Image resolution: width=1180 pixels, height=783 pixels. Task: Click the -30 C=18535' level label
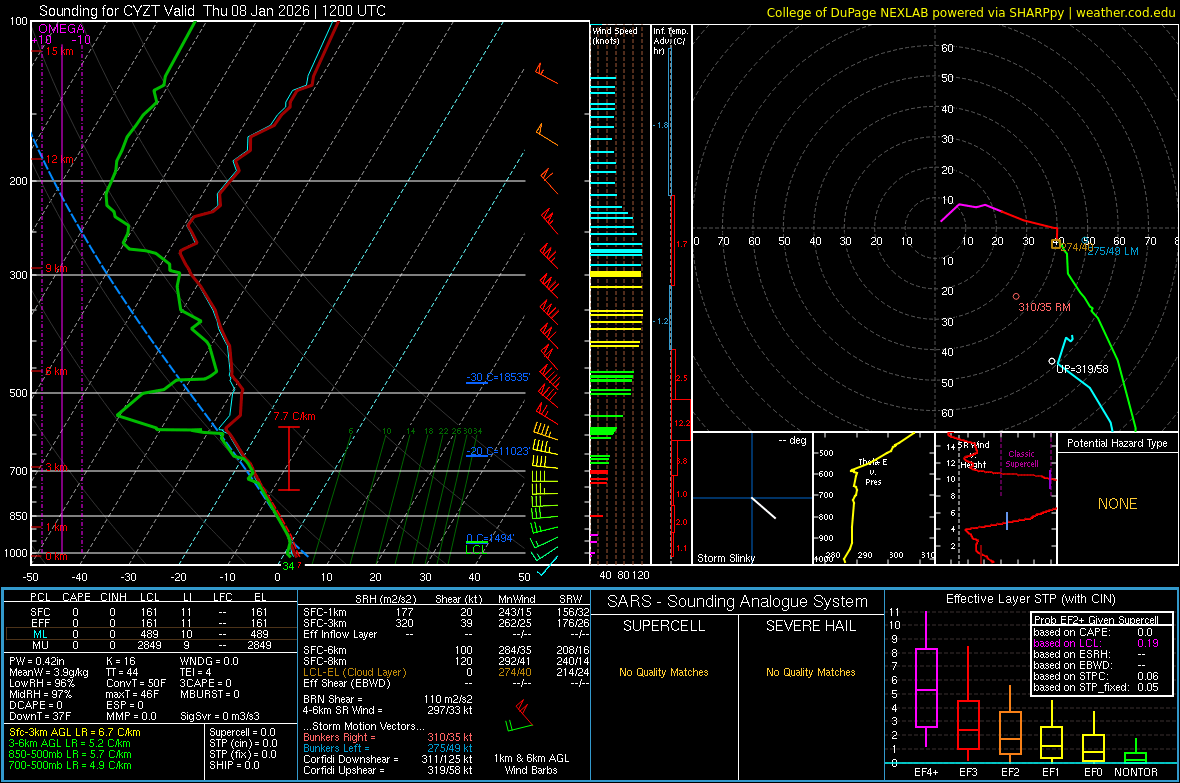point(497,377)
